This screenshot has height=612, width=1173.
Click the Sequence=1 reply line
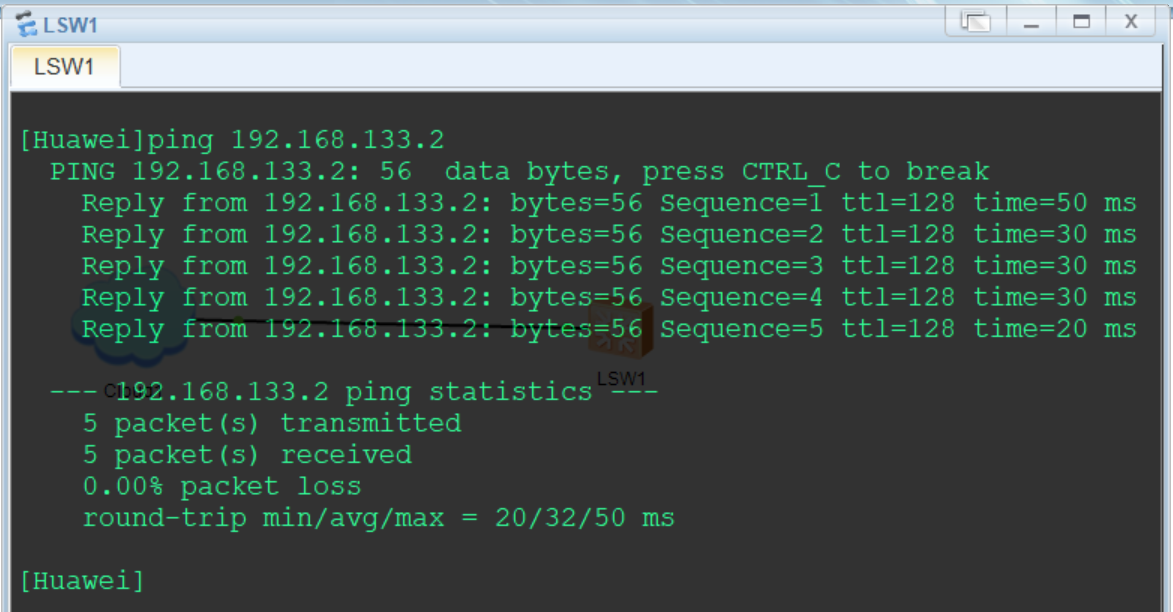(x=608, y=203)
